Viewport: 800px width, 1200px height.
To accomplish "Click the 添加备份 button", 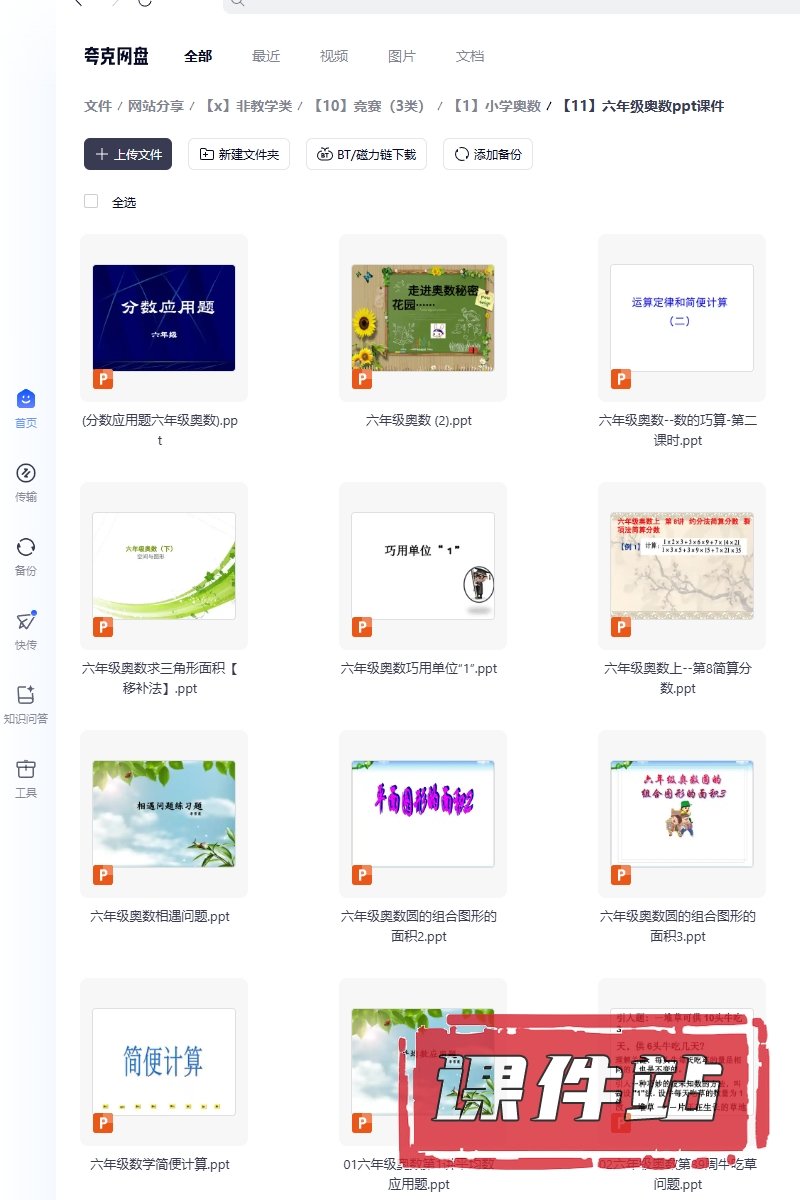I will click(488, 154).
